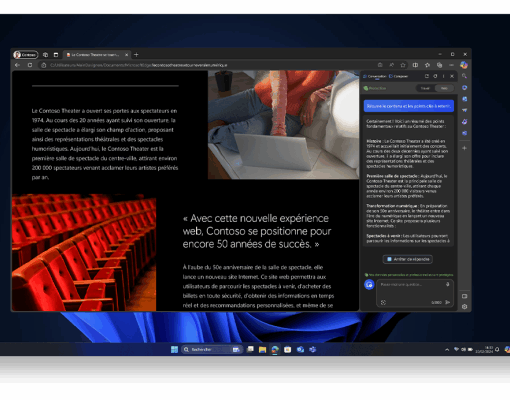Send message with the arrow icon
The image size is (510, 400).
448,302
